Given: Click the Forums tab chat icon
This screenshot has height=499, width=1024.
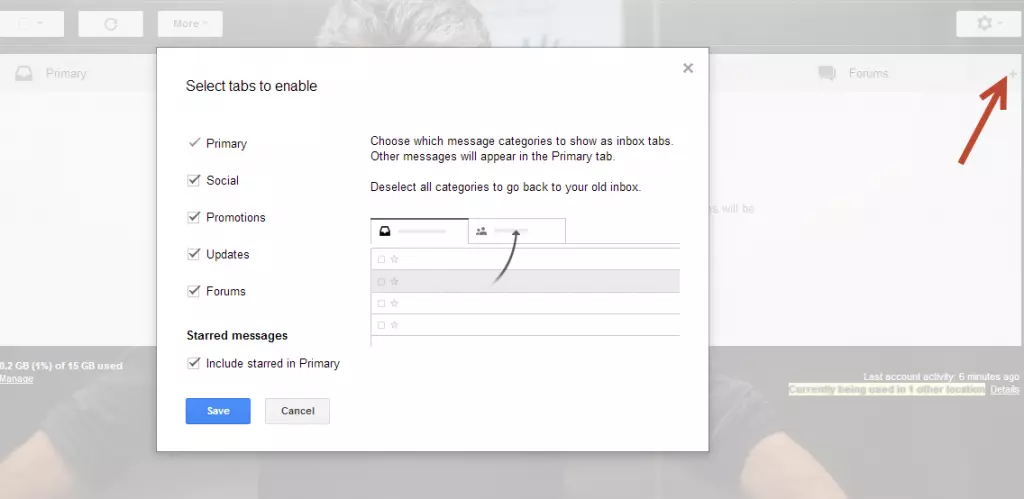Looking at the screenshot, I should (x=827, y=73).
